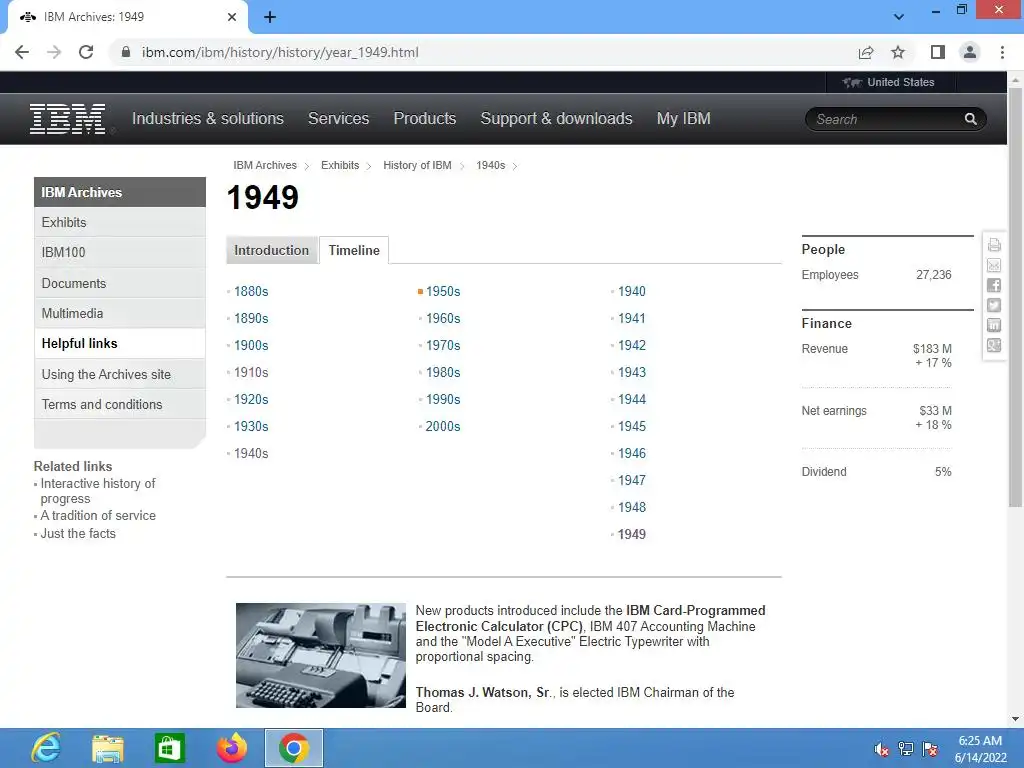1024x768 pixels.
Task: Open History of IBM breadcrumb
Action: tap(417, 165)
